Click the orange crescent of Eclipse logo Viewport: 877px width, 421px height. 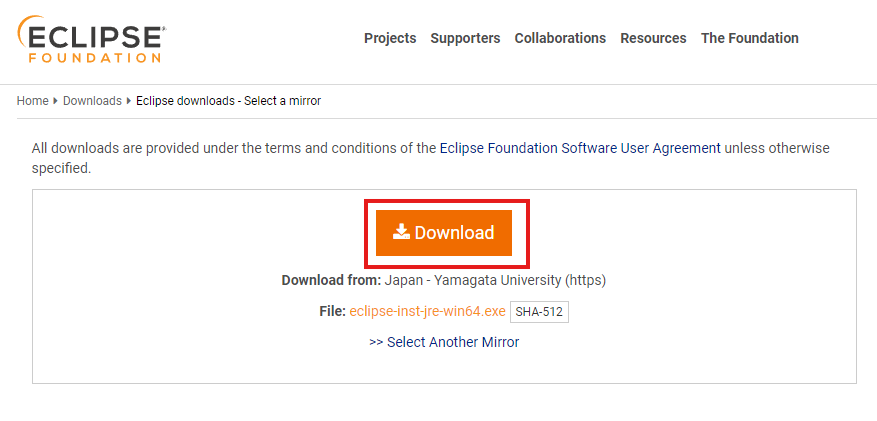25,31
